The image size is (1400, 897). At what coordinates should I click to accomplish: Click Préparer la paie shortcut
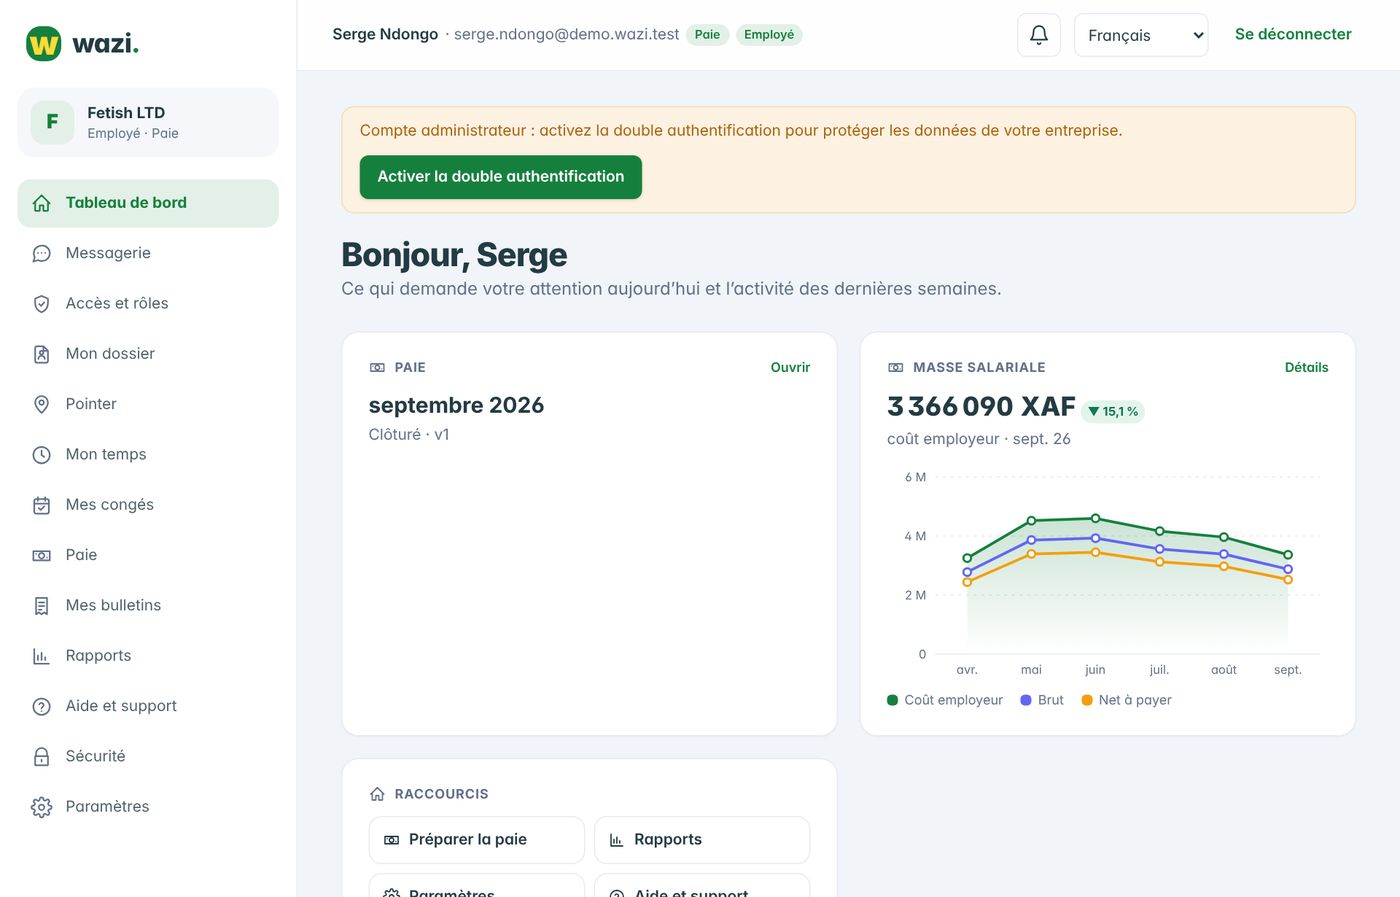point(477,840)
